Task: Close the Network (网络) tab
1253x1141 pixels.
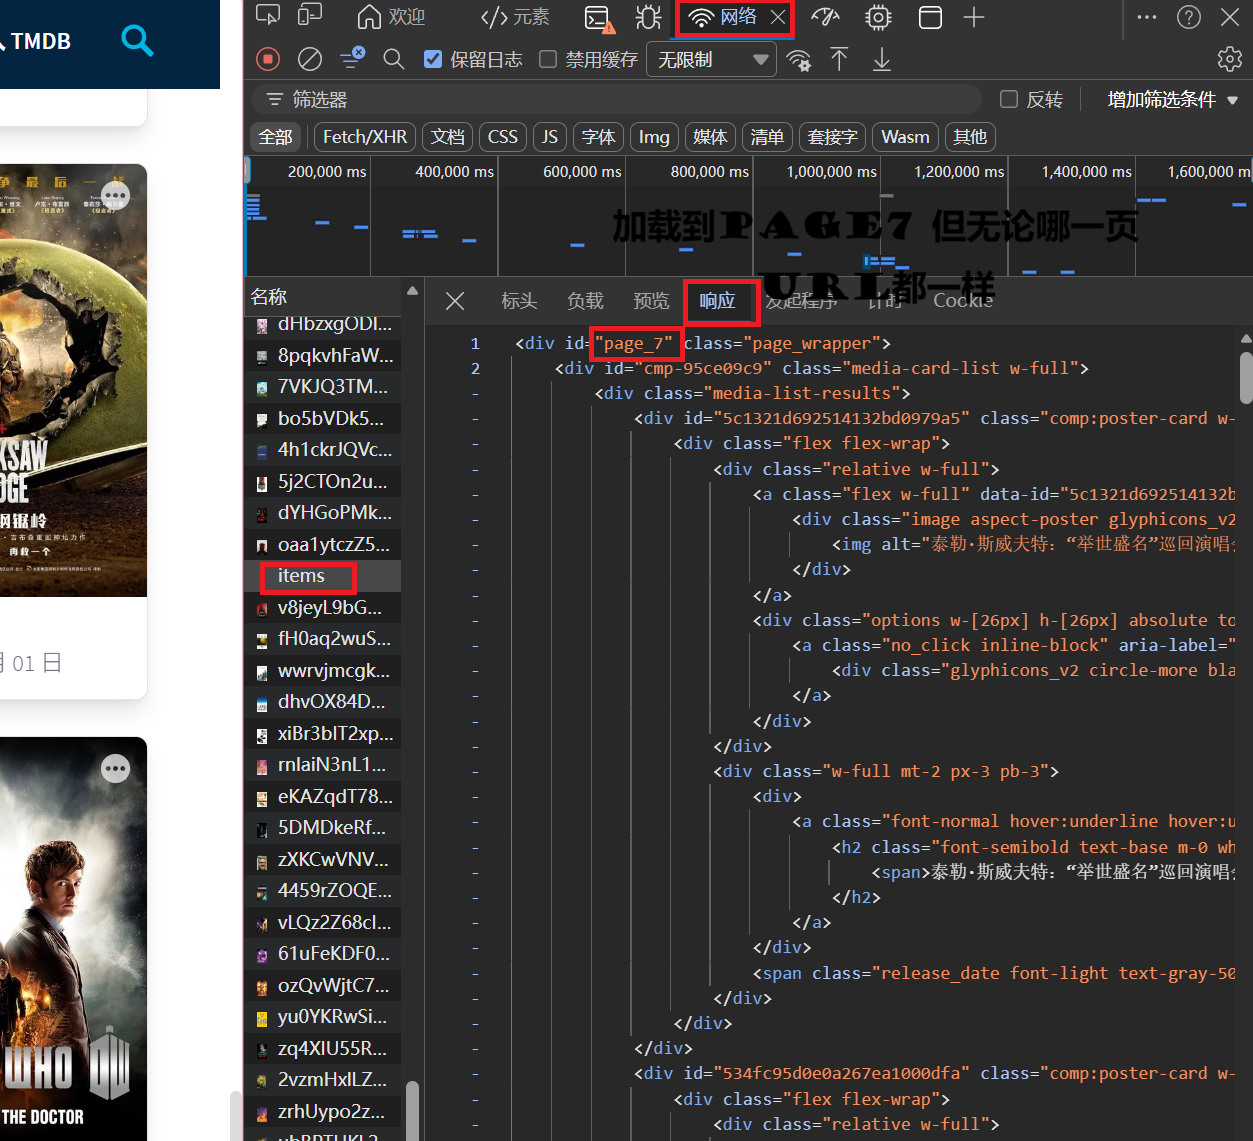Action: click(x=778, y=17)
